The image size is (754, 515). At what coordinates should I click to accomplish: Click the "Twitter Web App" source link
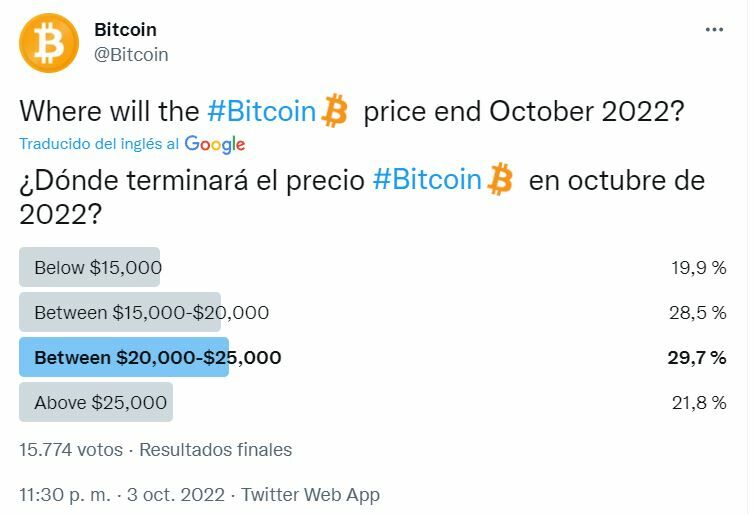click(310, 495)
